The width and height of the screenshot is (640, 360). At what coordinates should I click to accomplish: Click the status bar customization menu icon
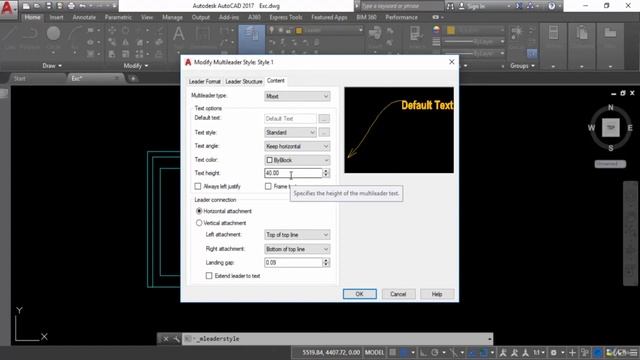tap(634, 353)
